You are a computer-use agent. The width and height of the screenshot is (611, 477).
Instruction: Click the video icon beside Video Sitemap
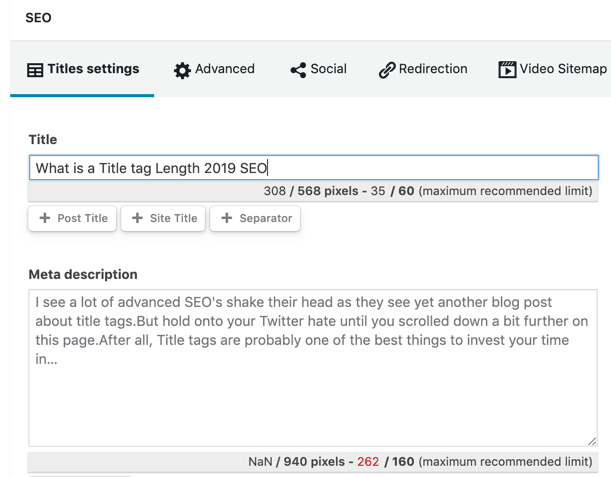(508, 70)
